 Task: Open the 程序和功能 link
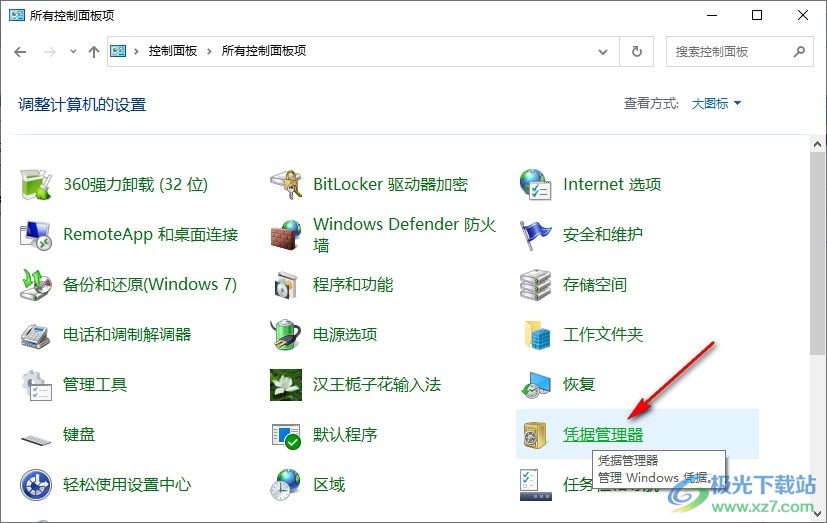(x=353, y=285)
